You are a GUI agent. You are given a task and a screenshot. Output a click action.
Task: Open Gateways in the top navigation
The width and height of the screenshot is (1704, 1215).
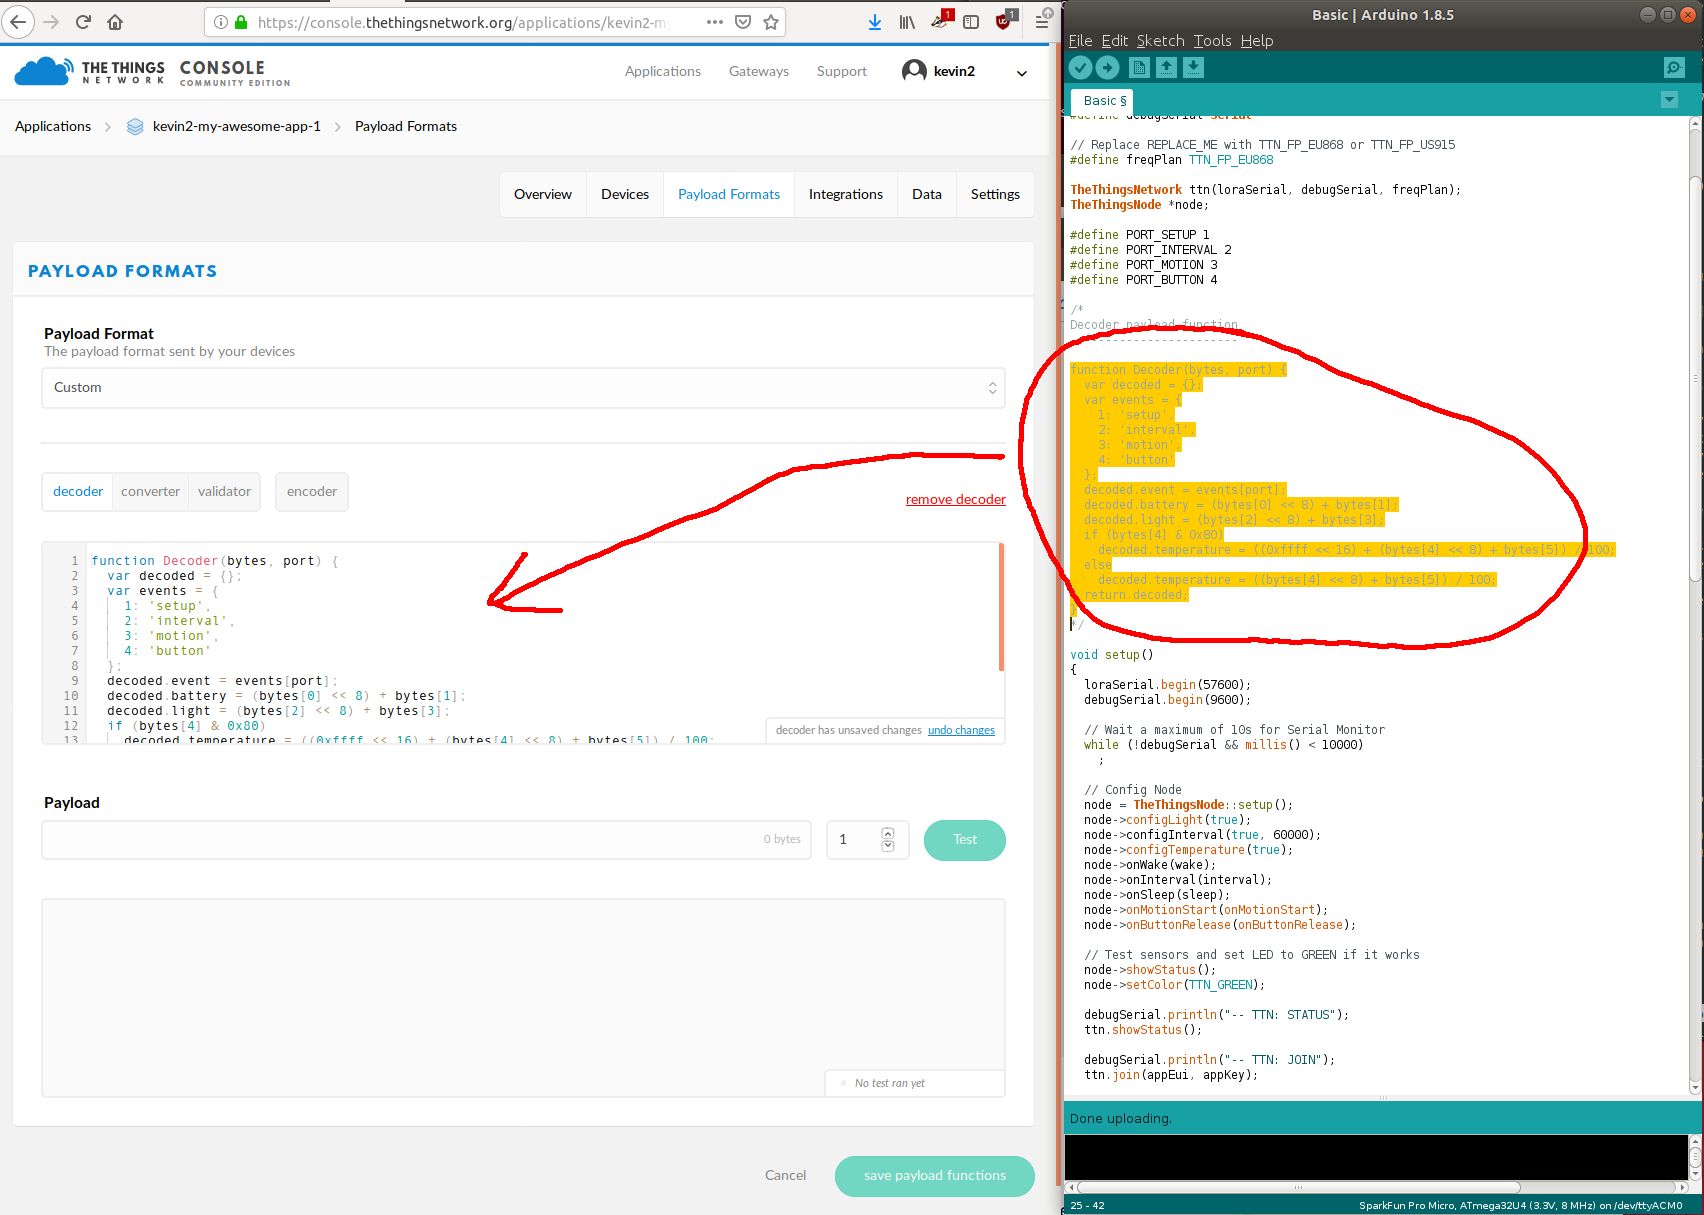point(759,72)
